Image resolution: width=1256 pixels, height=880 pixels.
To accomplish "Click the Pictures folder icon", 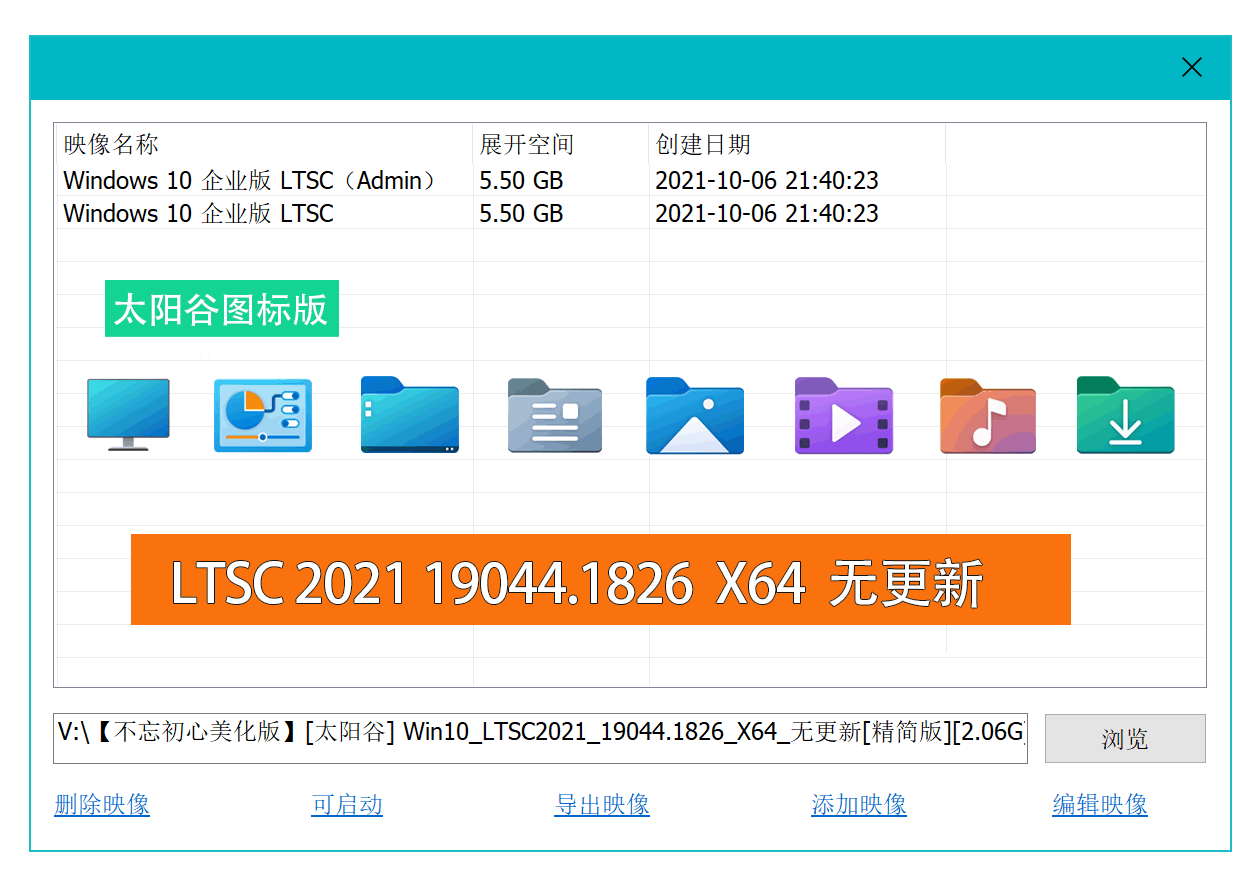I will coord(695,415).
